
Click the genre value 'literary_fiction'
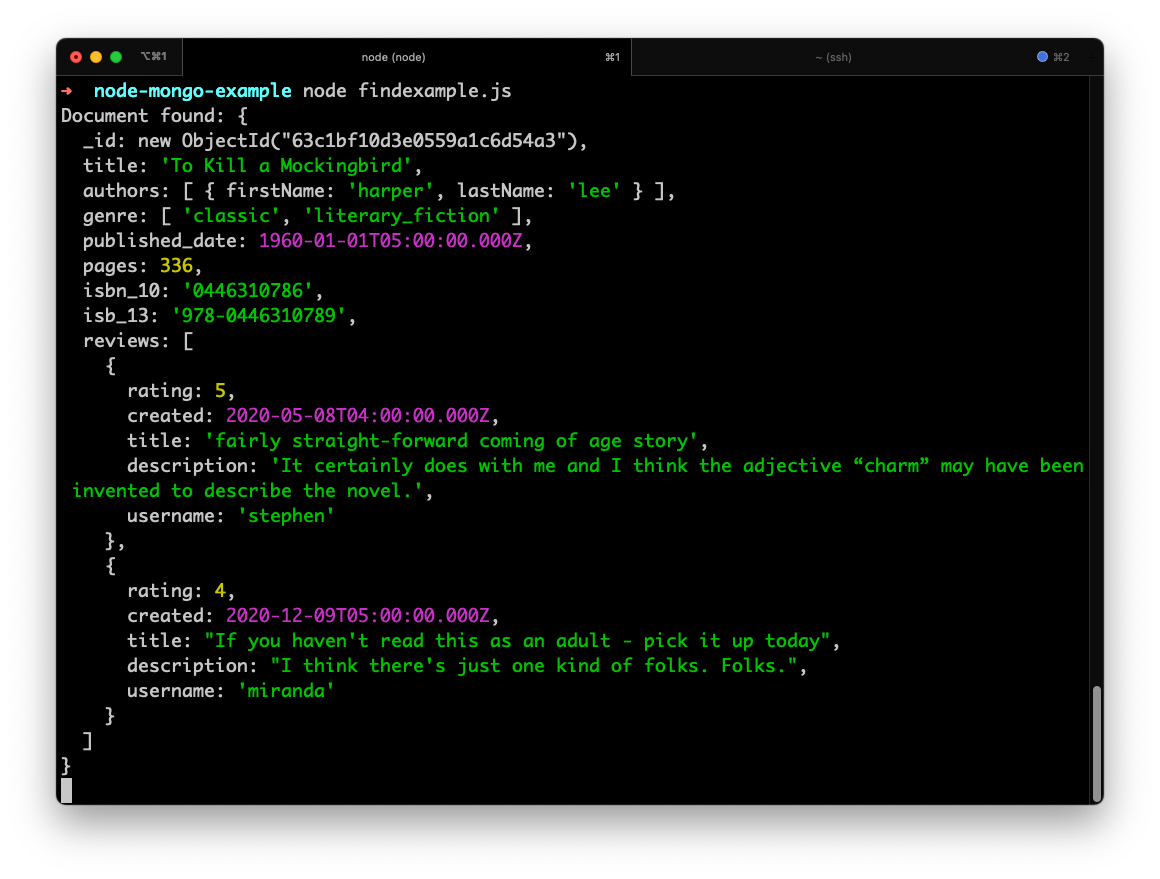point(402,216)
